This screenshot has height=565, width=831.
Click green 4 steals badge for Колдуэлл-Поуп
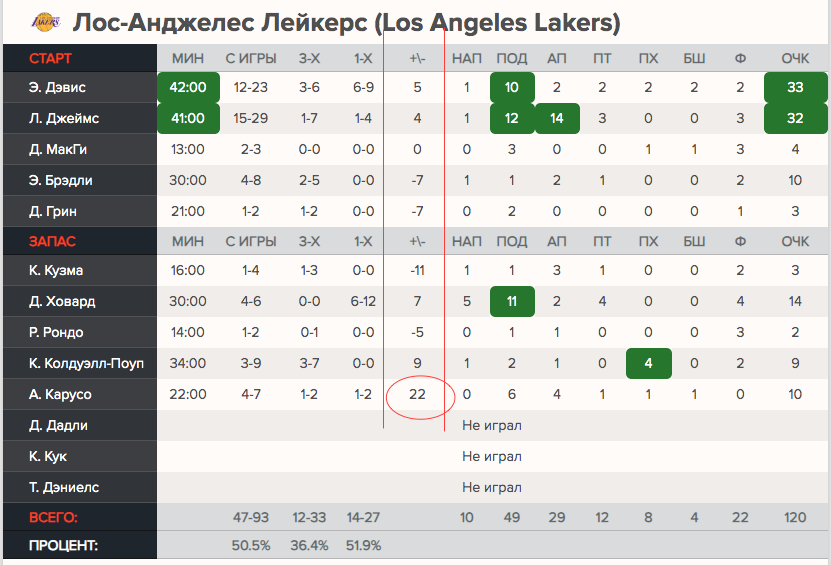coord(648,364)
